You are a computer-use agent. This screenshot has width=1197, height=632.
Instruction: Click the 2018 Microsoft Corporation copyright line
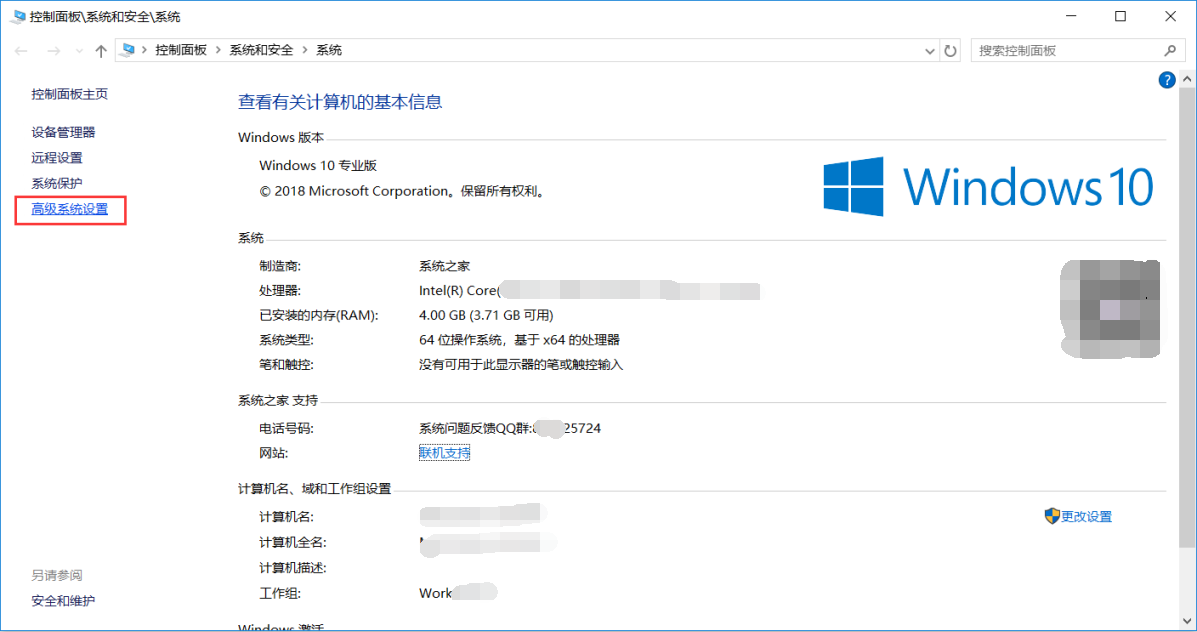click(403, 192)
